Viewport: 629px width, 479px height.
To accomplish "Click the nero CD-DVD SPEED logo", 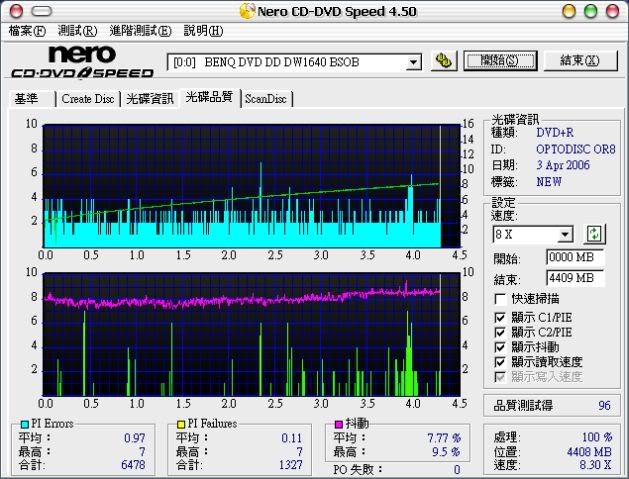I will 82,62.
